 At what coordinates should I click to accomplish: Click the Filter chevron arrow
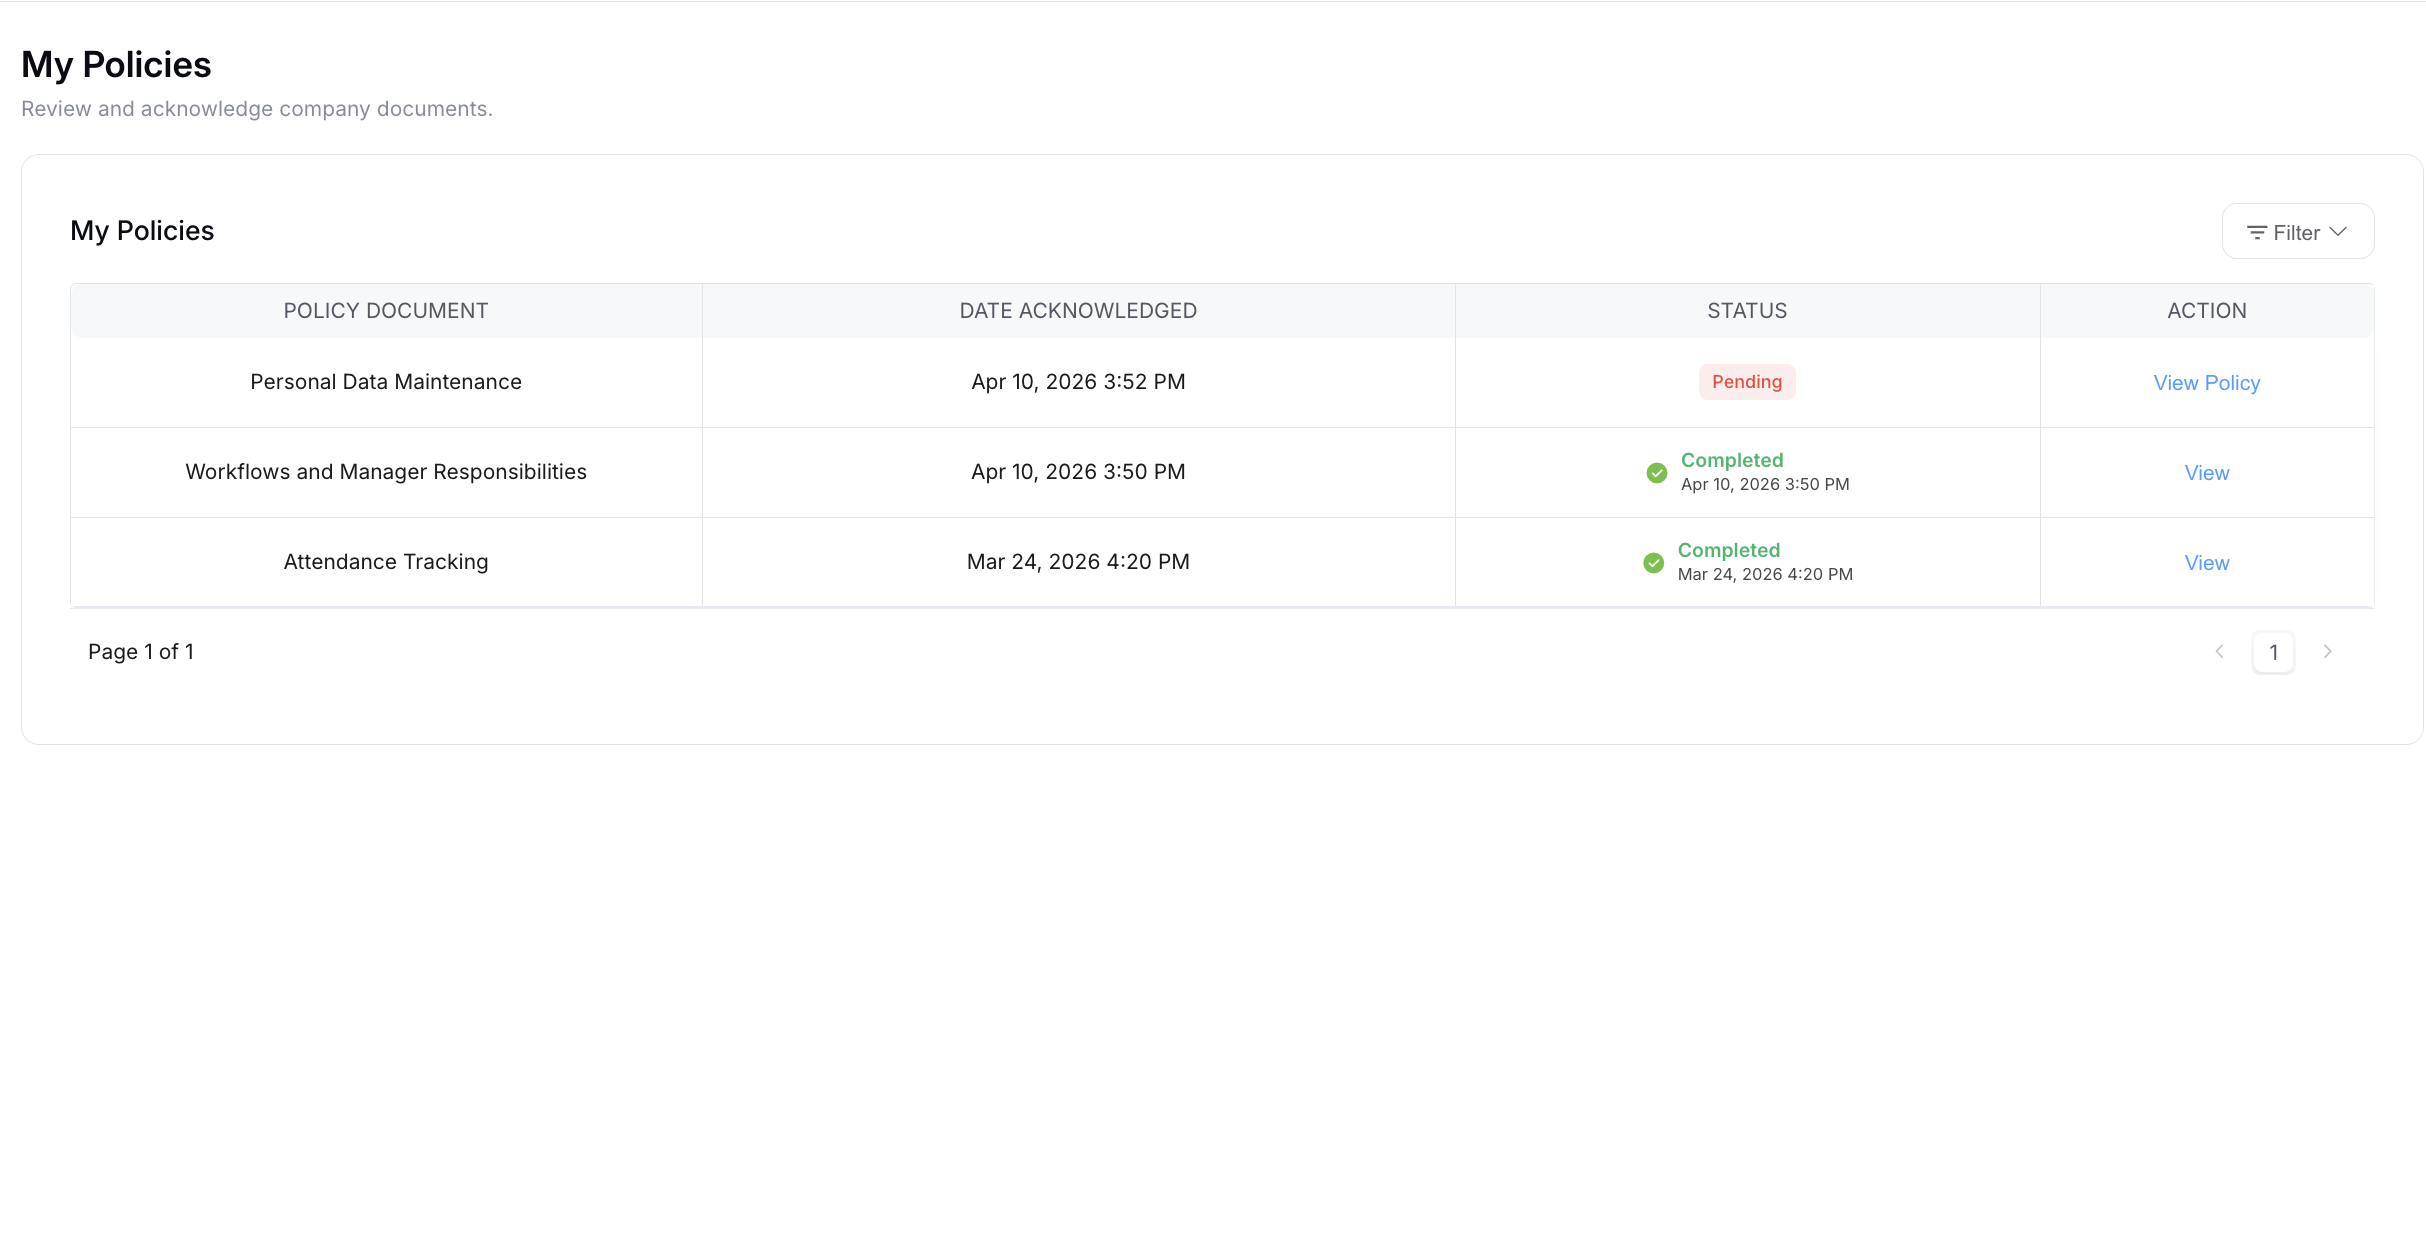[2338, 232]
